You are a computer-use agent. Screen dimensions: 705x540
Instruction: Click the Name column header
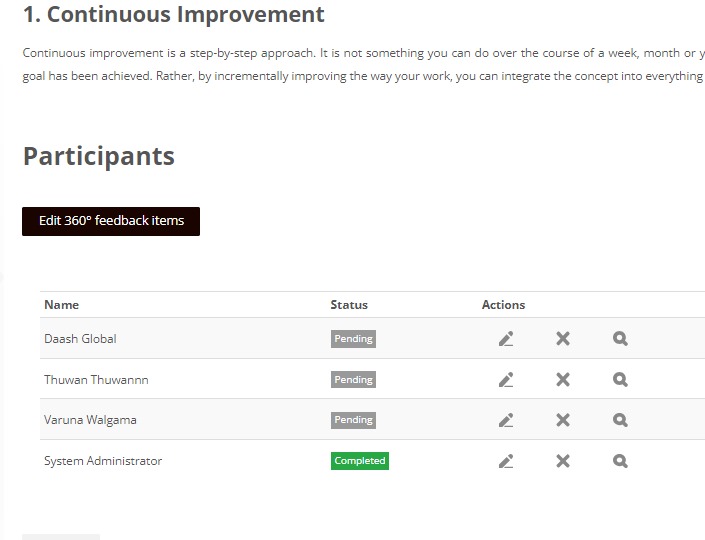pyautogui.click(x=62, y=305)
